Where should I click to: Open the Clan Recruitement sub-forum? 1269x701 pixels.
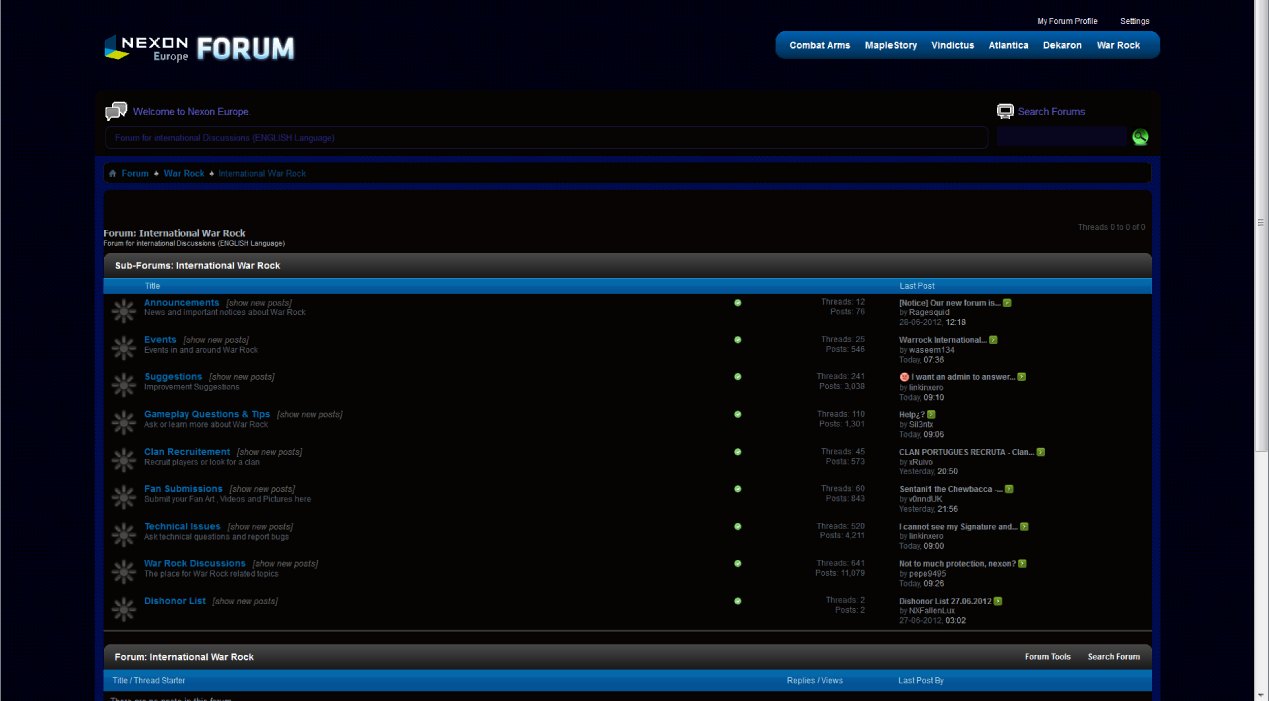(187, 452)
